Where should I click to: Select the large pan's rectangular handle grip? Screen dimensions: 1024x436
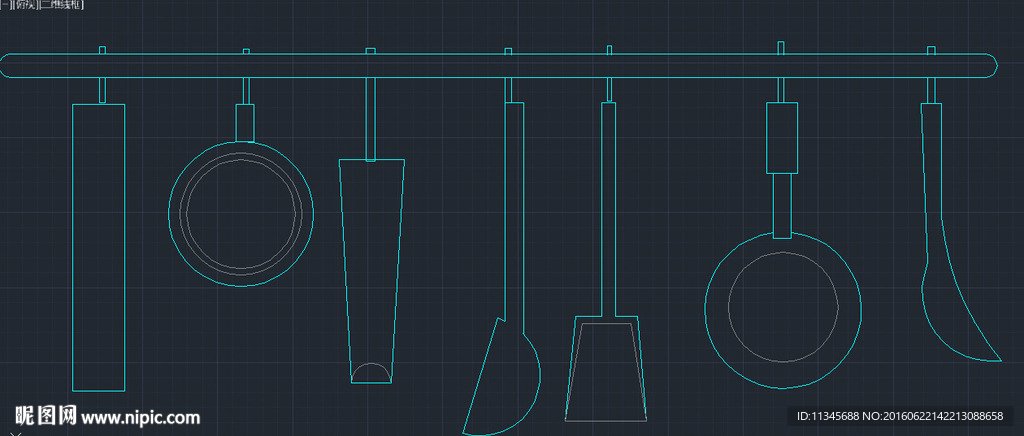(782, 138)
